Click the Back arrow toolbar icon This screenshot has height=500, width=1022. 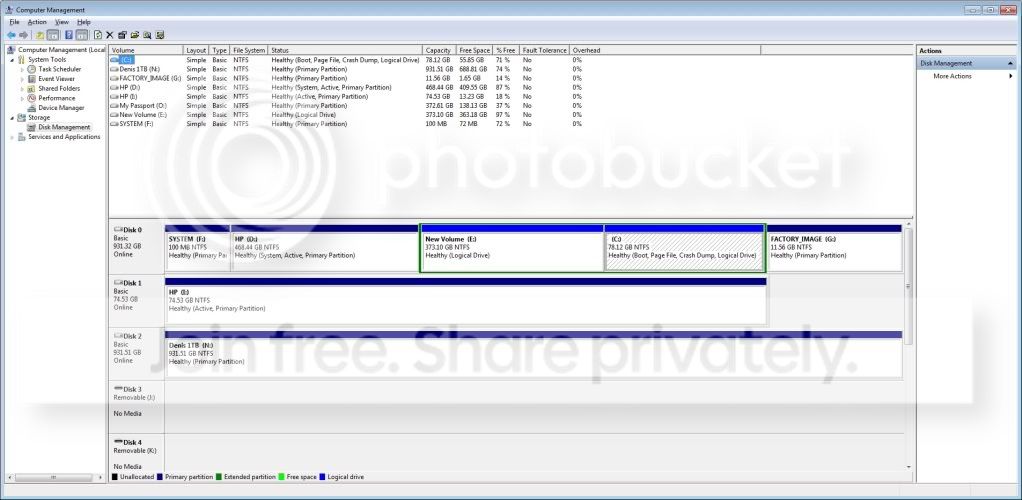click(11, 35)
